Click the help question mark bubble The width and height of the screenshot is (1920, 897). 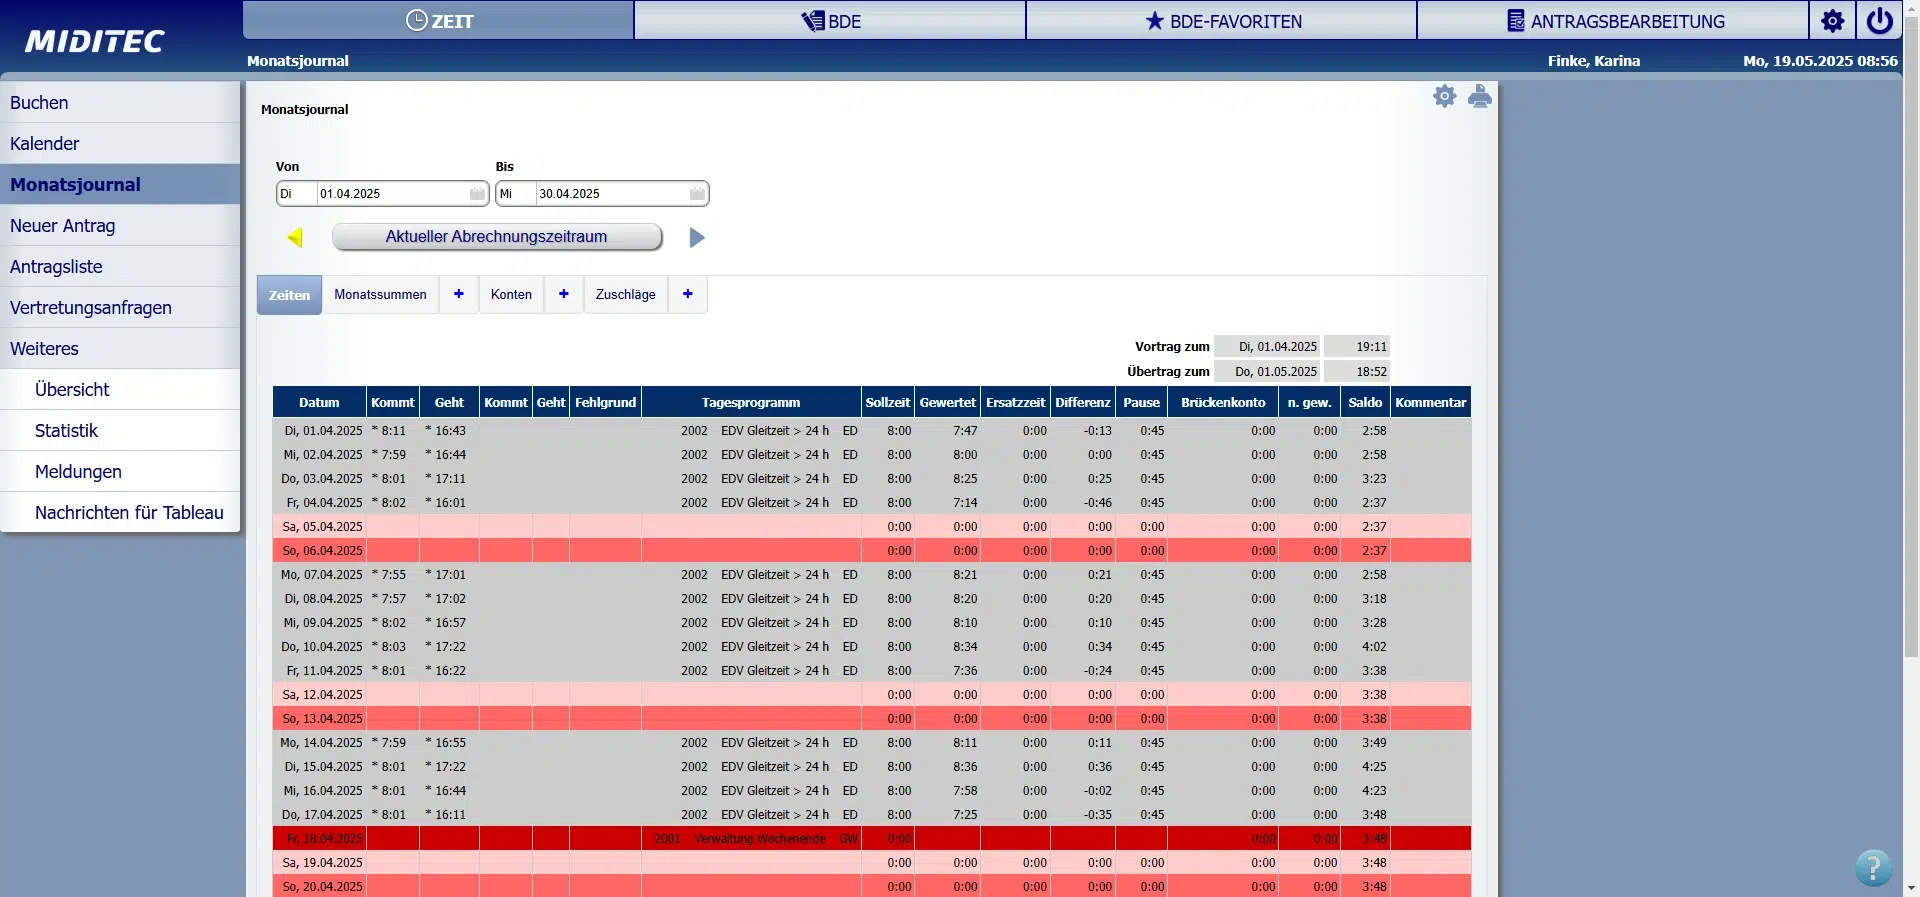(x=1872, y=867)
